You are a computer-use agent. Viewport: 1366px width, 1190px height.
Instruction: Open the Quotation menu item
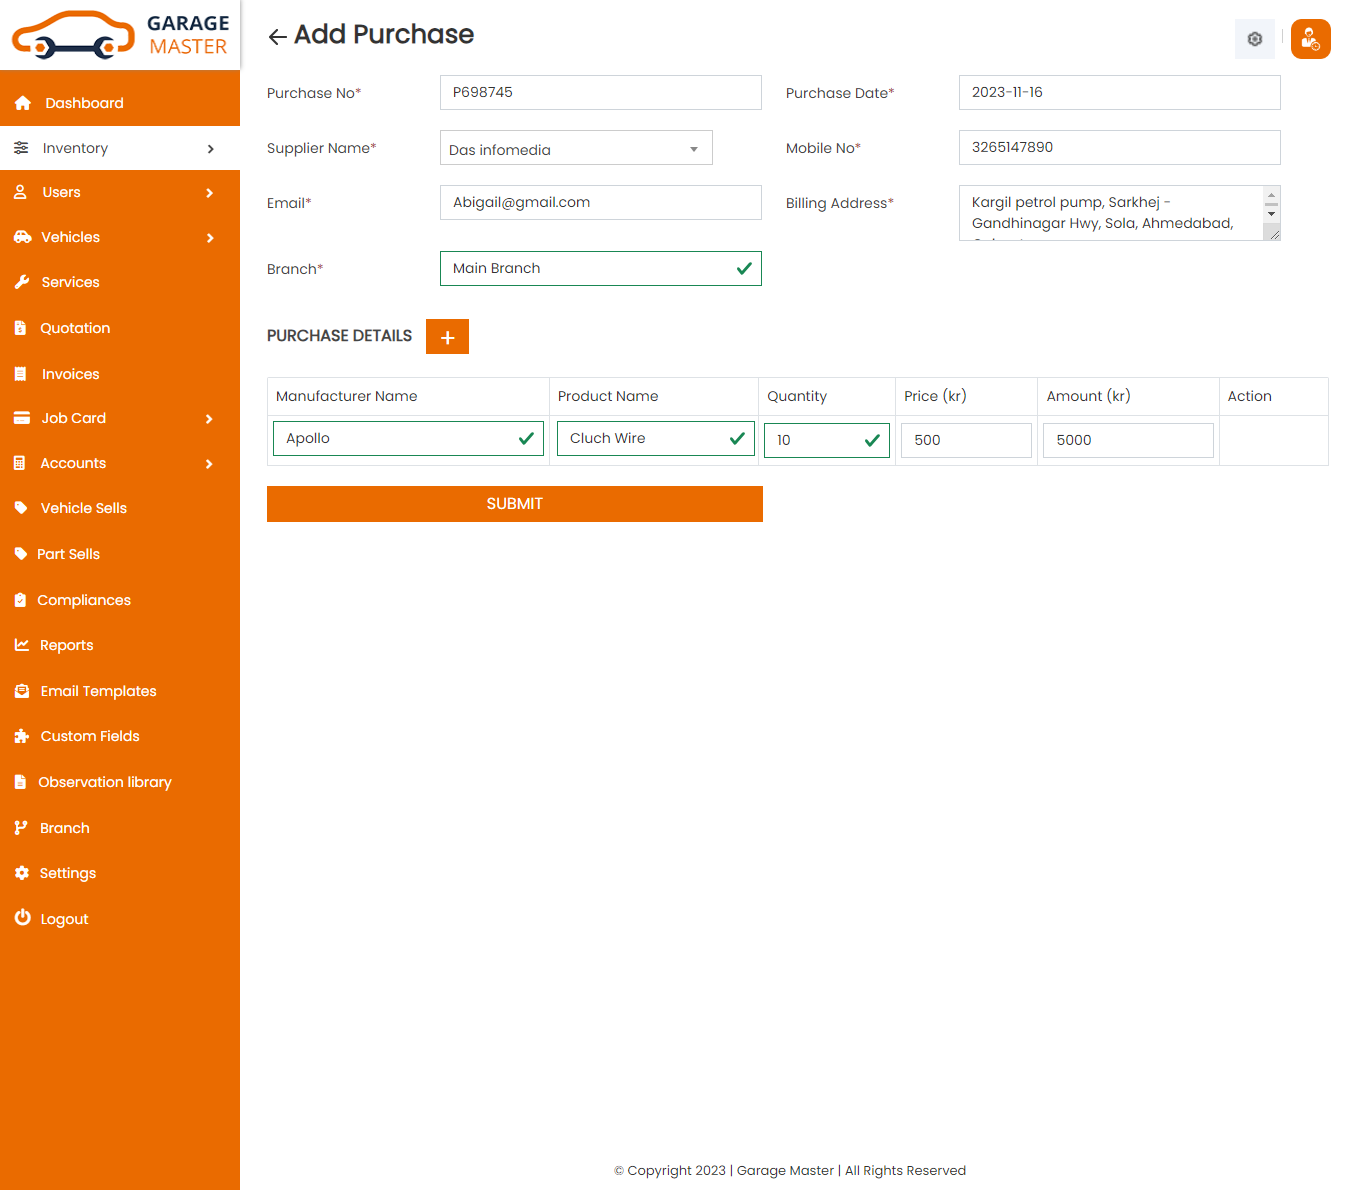coord(75,328)
